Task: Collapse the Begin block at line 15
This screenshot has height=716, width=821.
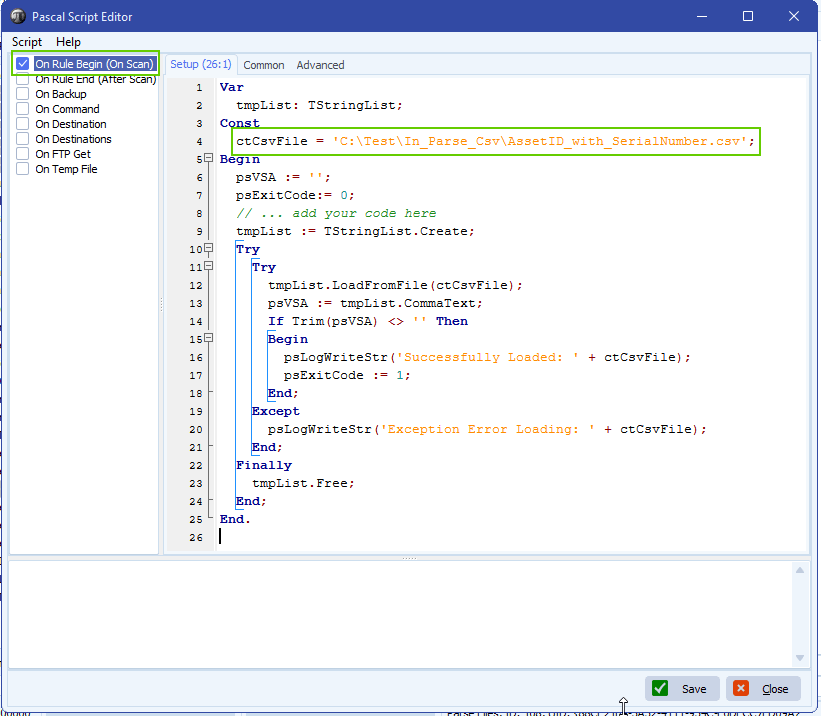Action: point(207,338)
